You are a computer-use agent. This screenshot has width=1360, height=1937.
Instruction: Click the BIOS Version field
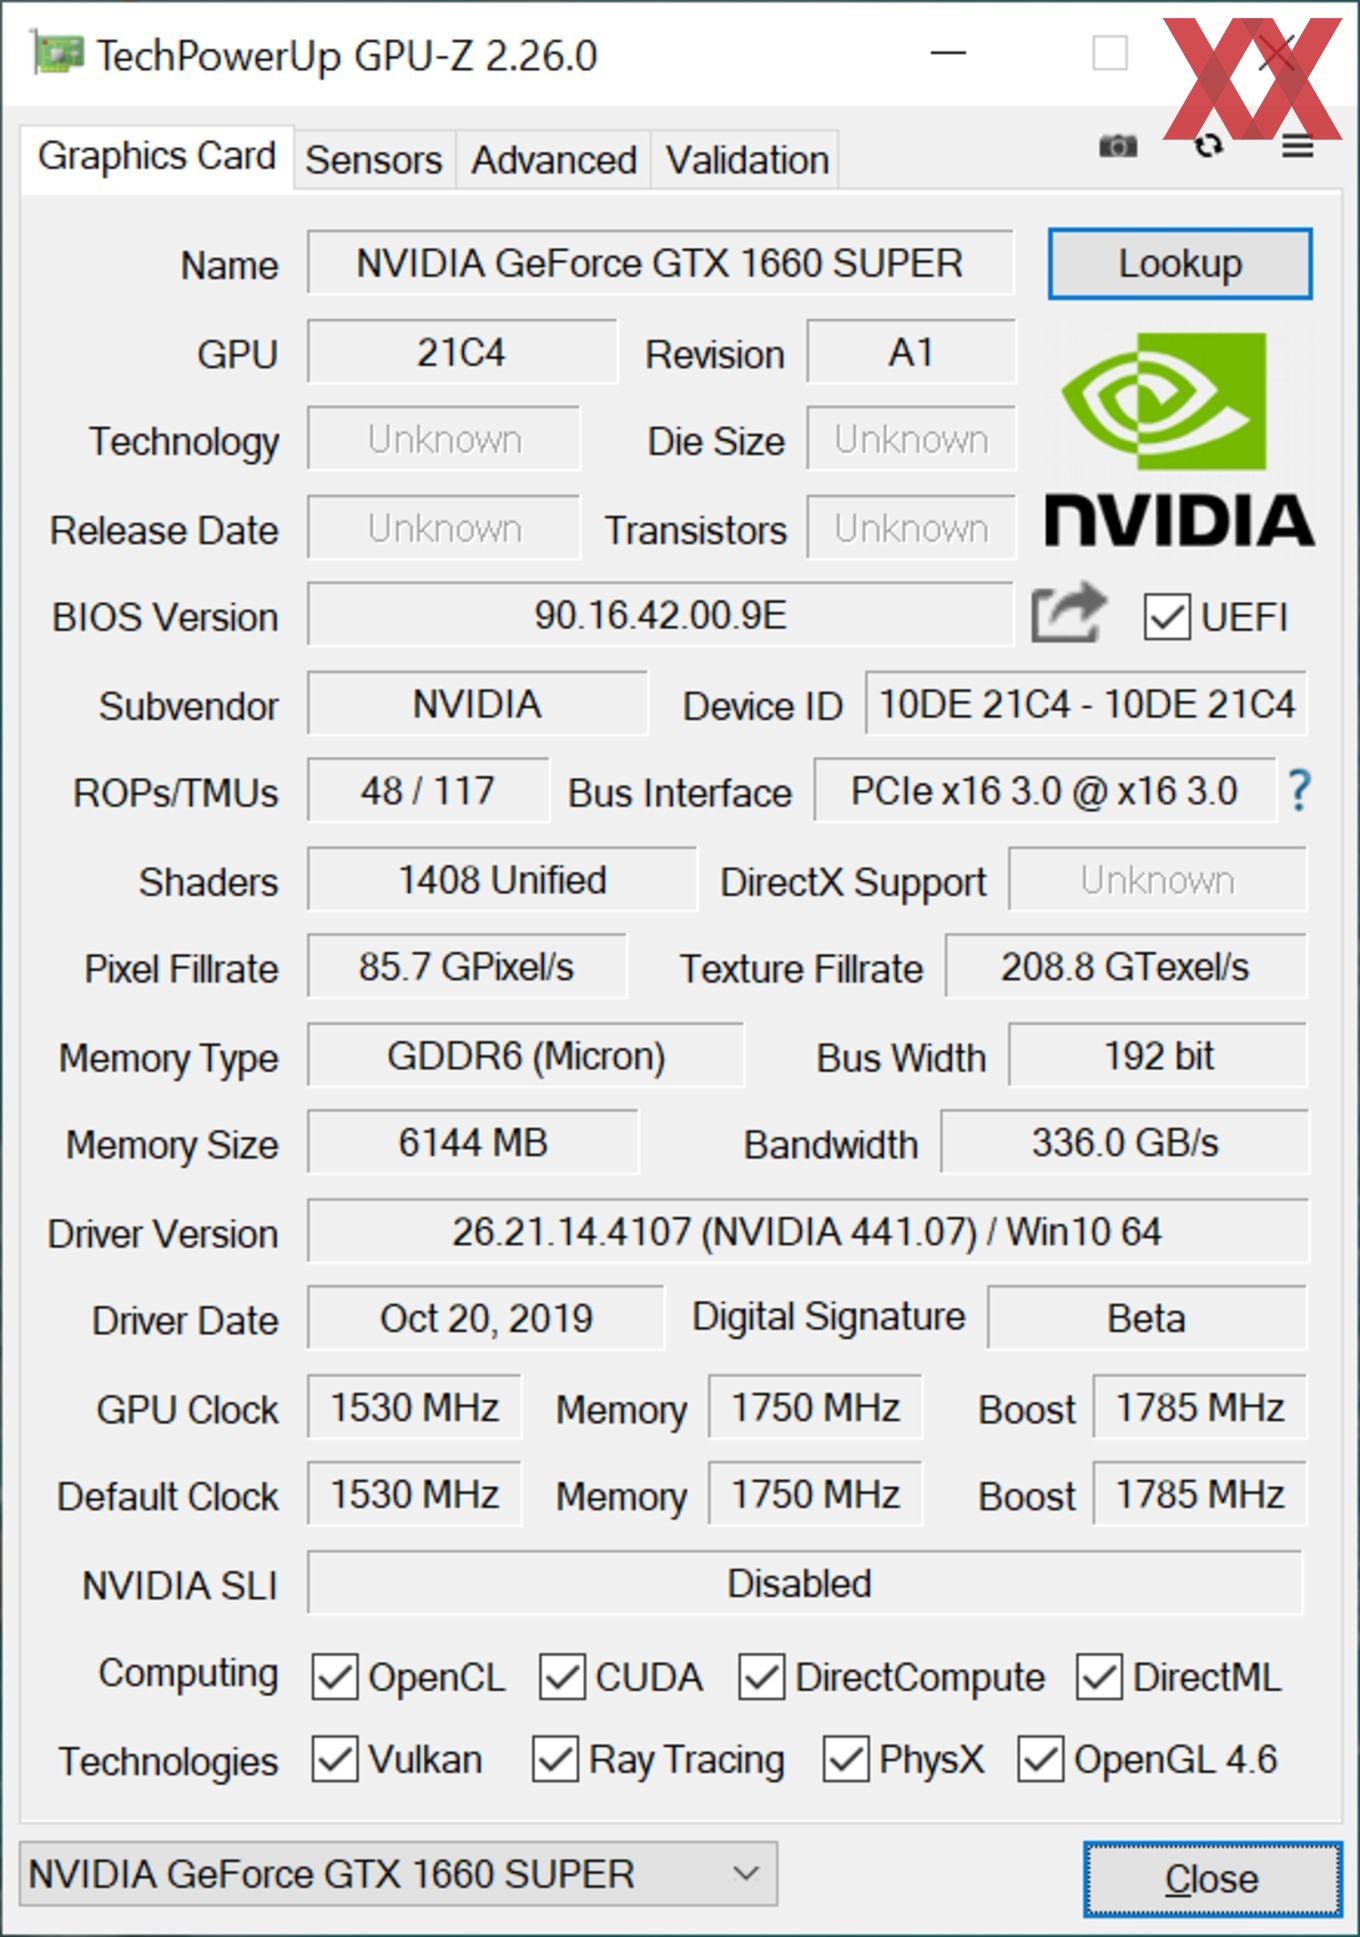660,615
